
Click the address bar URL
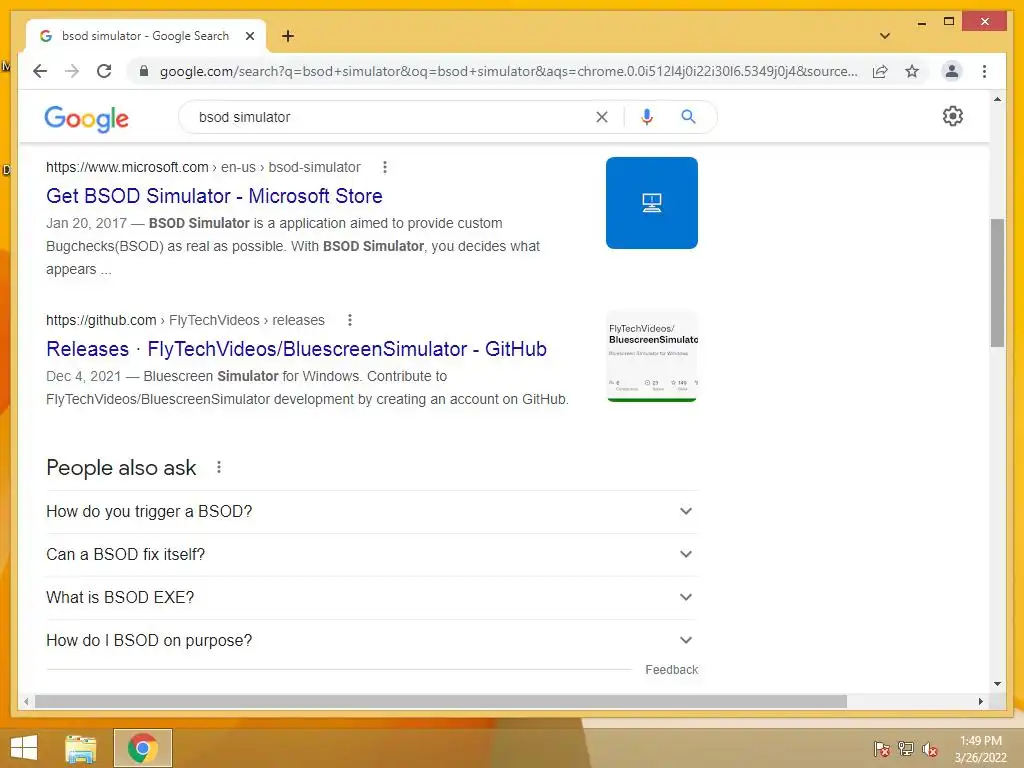point(508,71)
